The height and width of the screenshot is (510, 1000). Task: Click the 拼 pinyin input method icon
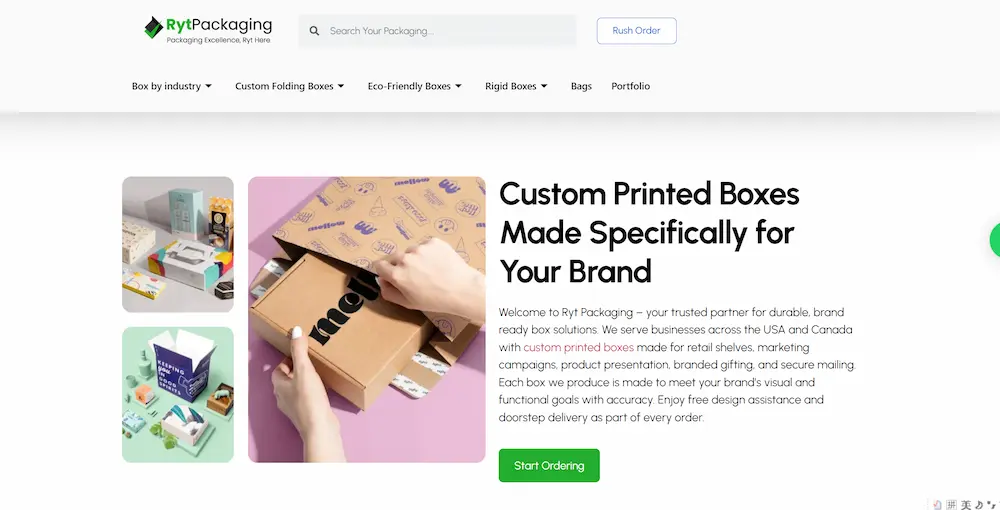tap(951, 505)
